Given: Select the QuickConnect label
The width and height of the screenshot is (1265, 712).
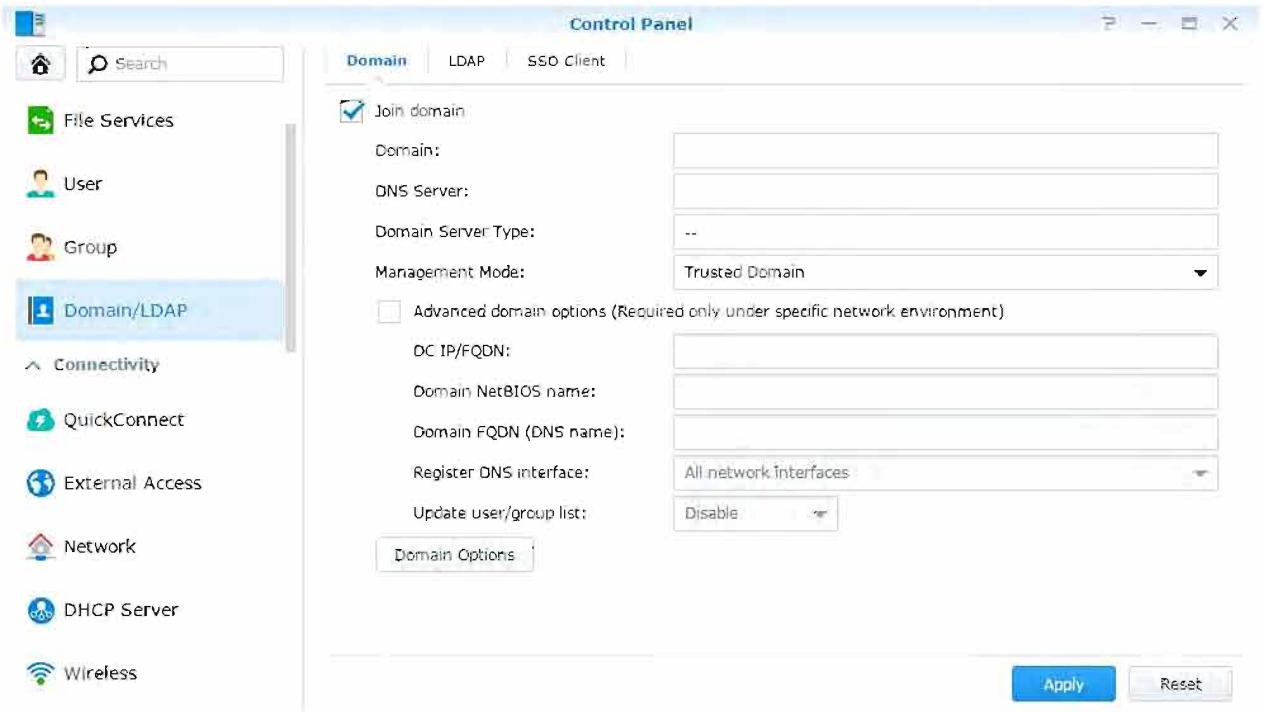Looking at the screenshot, I should tap(124, 420).
